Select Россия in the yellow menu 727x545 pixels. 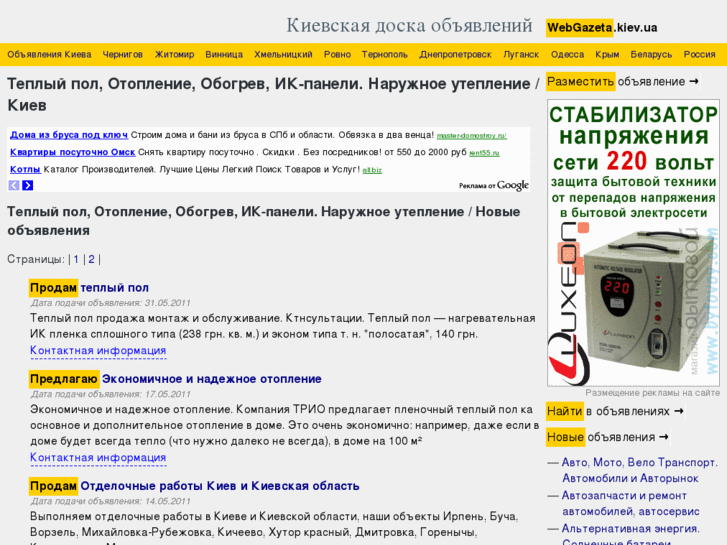(x=700, y=54)
